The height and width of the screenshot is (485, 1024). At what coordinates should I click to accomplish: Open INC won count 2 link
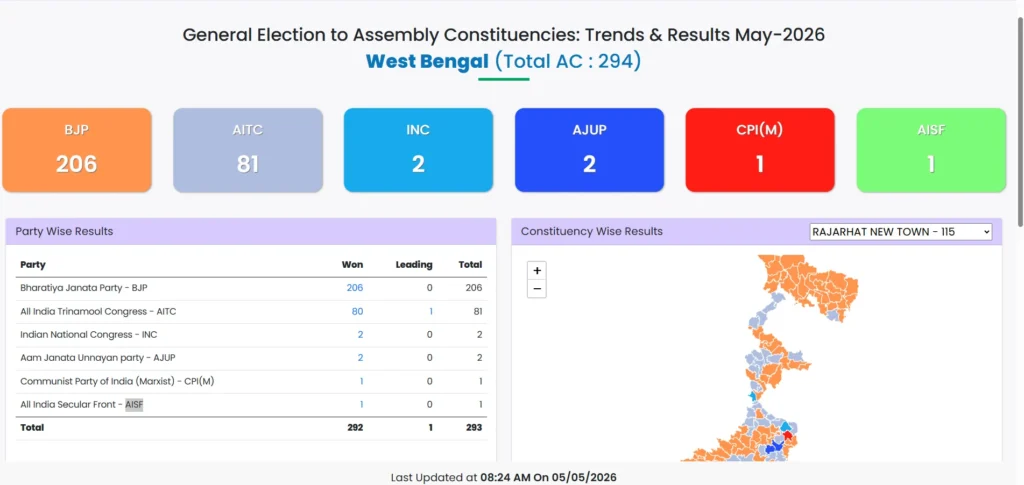tap(360, 335)
